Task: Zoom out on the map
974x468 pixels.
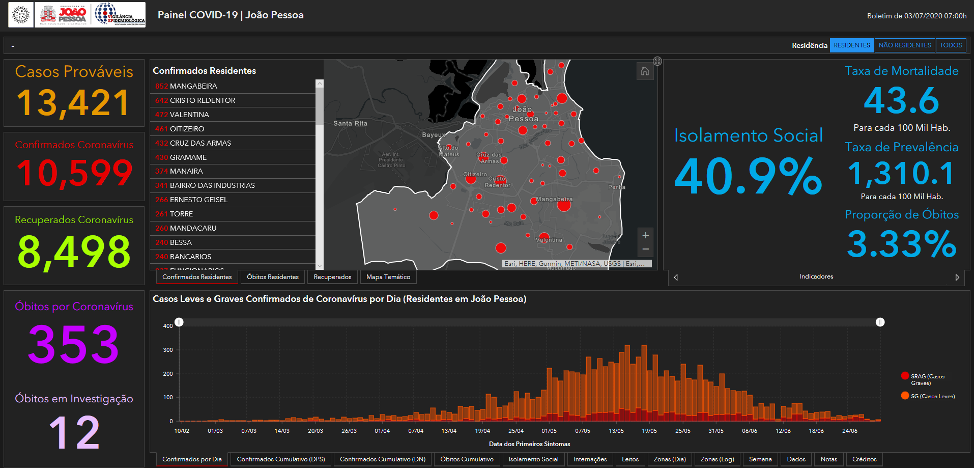Action: [645, 249]
